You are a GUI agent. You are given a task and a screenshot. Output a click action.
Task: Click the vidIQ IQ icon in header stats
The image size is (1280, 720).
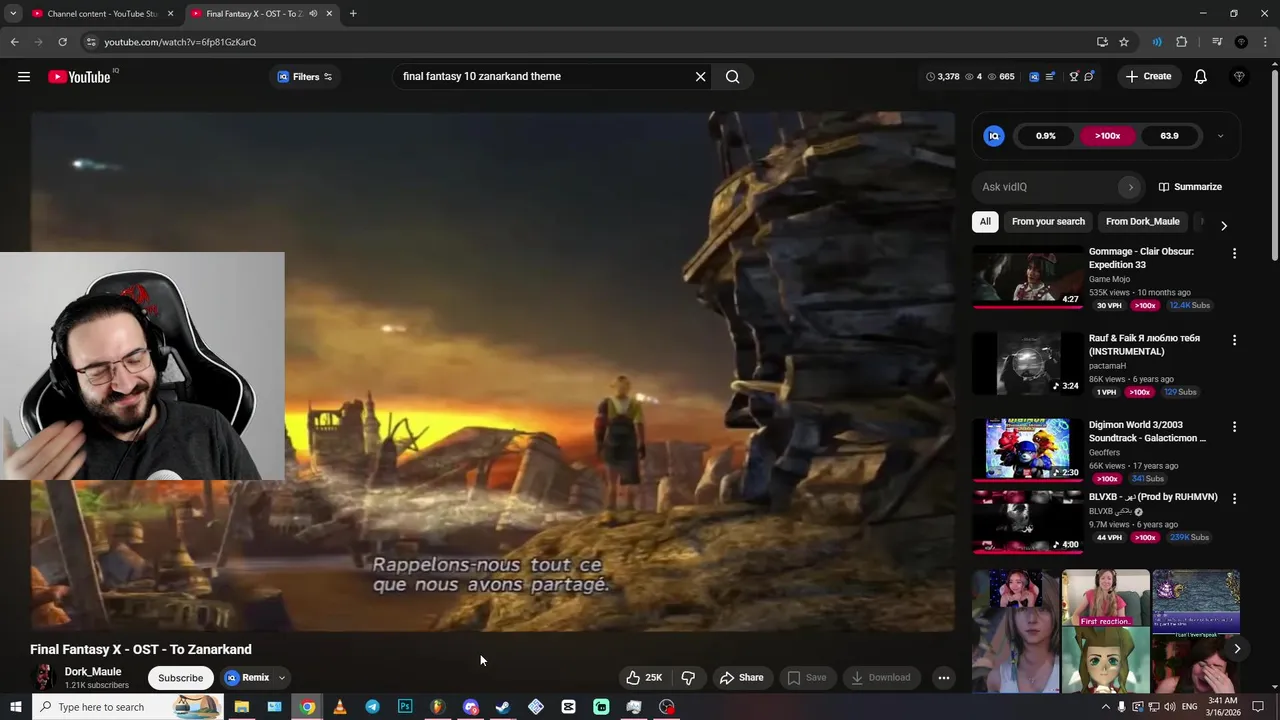(x=1034, y=76)
